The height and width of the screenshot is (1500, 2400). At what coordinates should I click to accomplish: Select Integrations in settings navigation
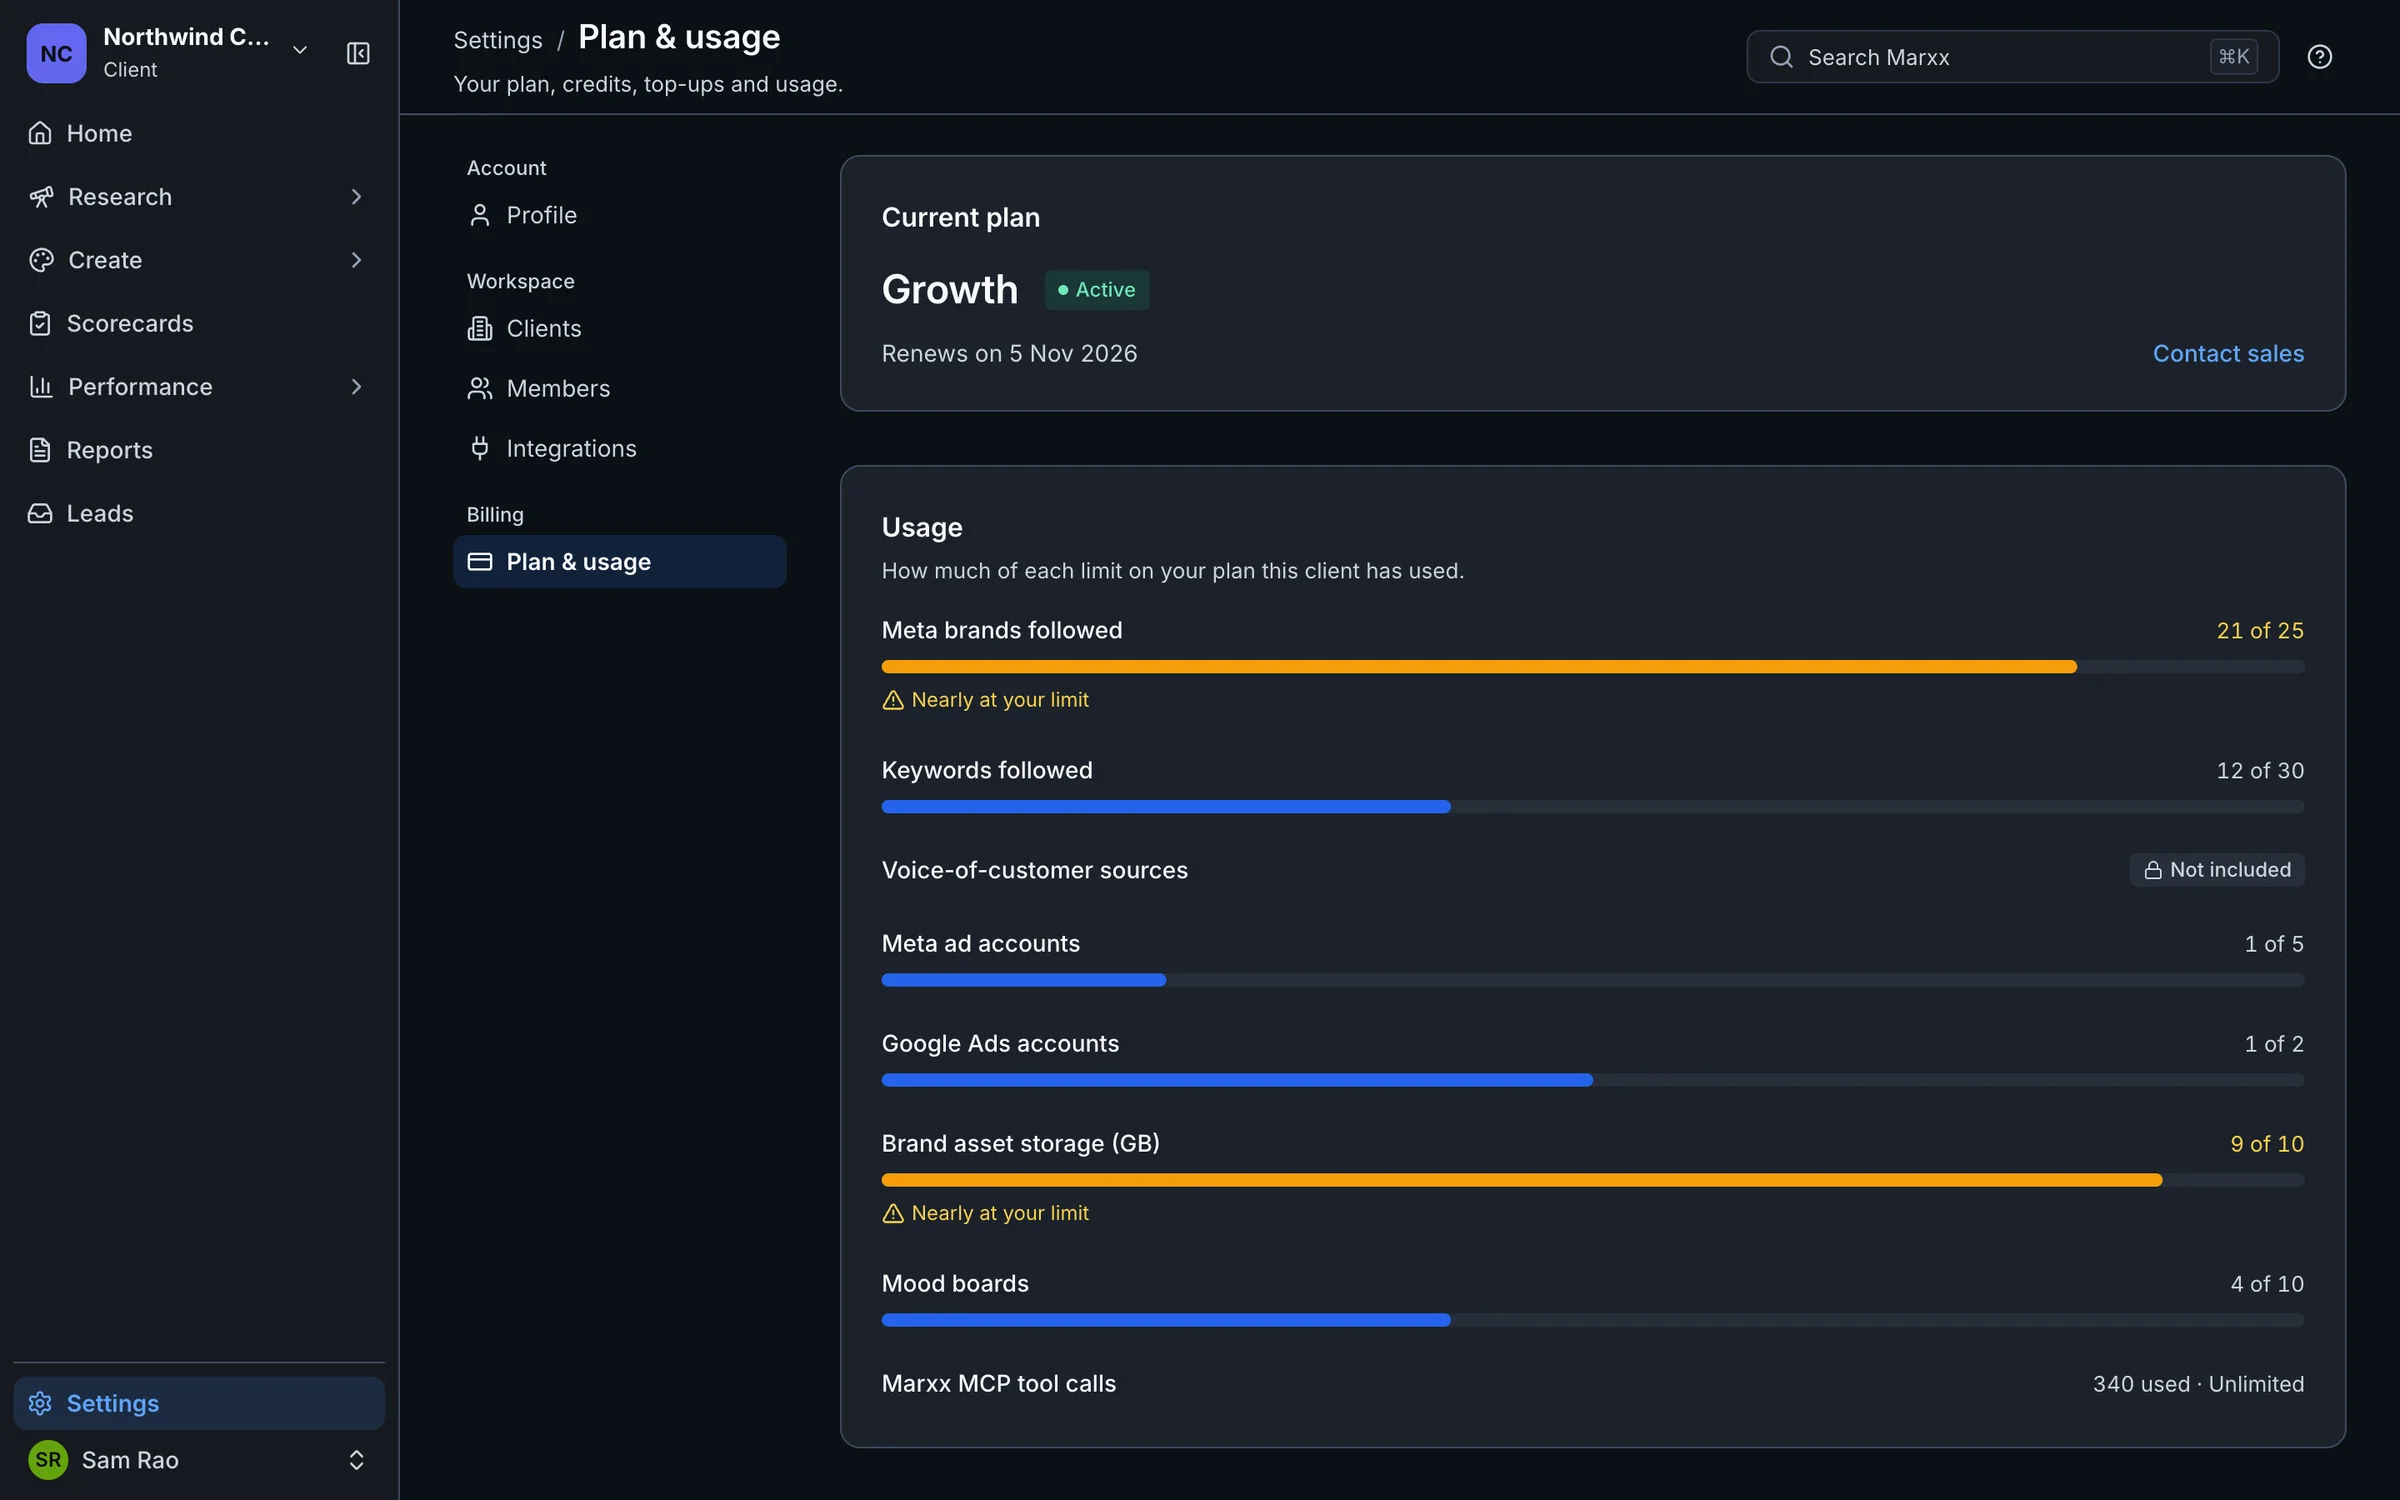pos(619,448)
